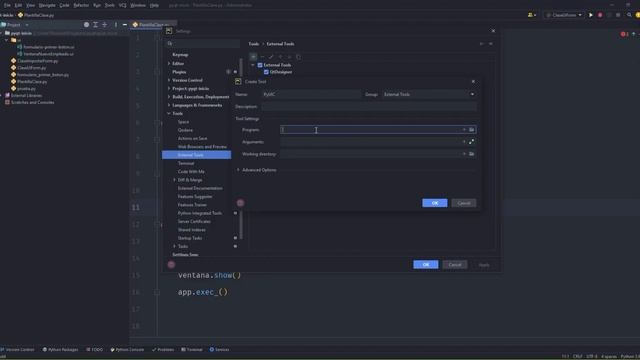
Task: Open the VCS menu
Action: coord(122,5)
